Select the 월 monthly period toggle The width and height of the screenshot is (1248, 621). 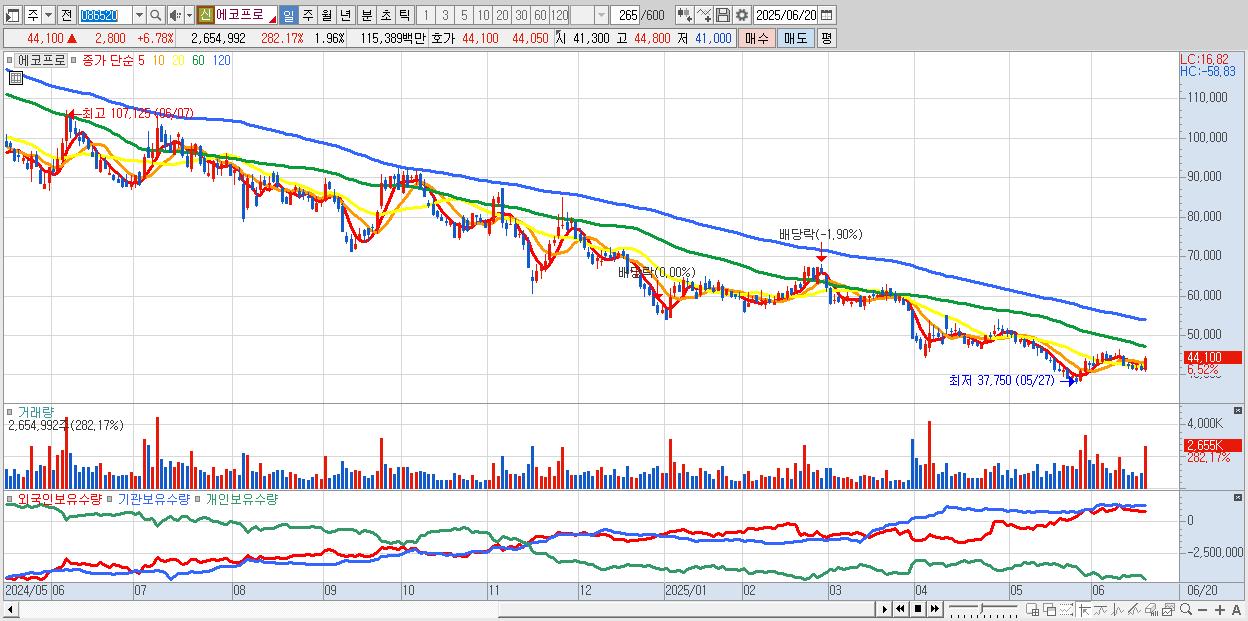326,15
